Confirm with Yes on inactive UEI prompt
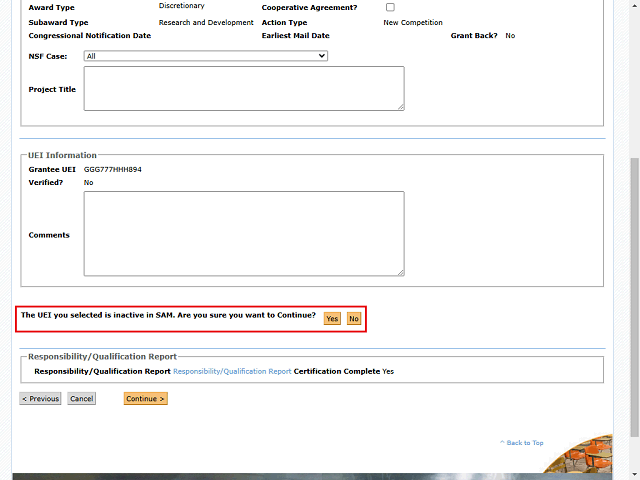The width and height of the screenshot is (640, 480). point(332,318)
